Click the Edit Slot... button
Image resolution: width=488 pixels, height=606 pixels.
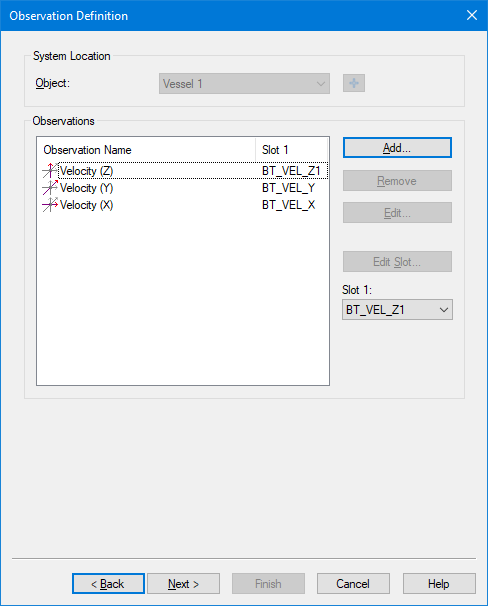click(x=397, y=262)
